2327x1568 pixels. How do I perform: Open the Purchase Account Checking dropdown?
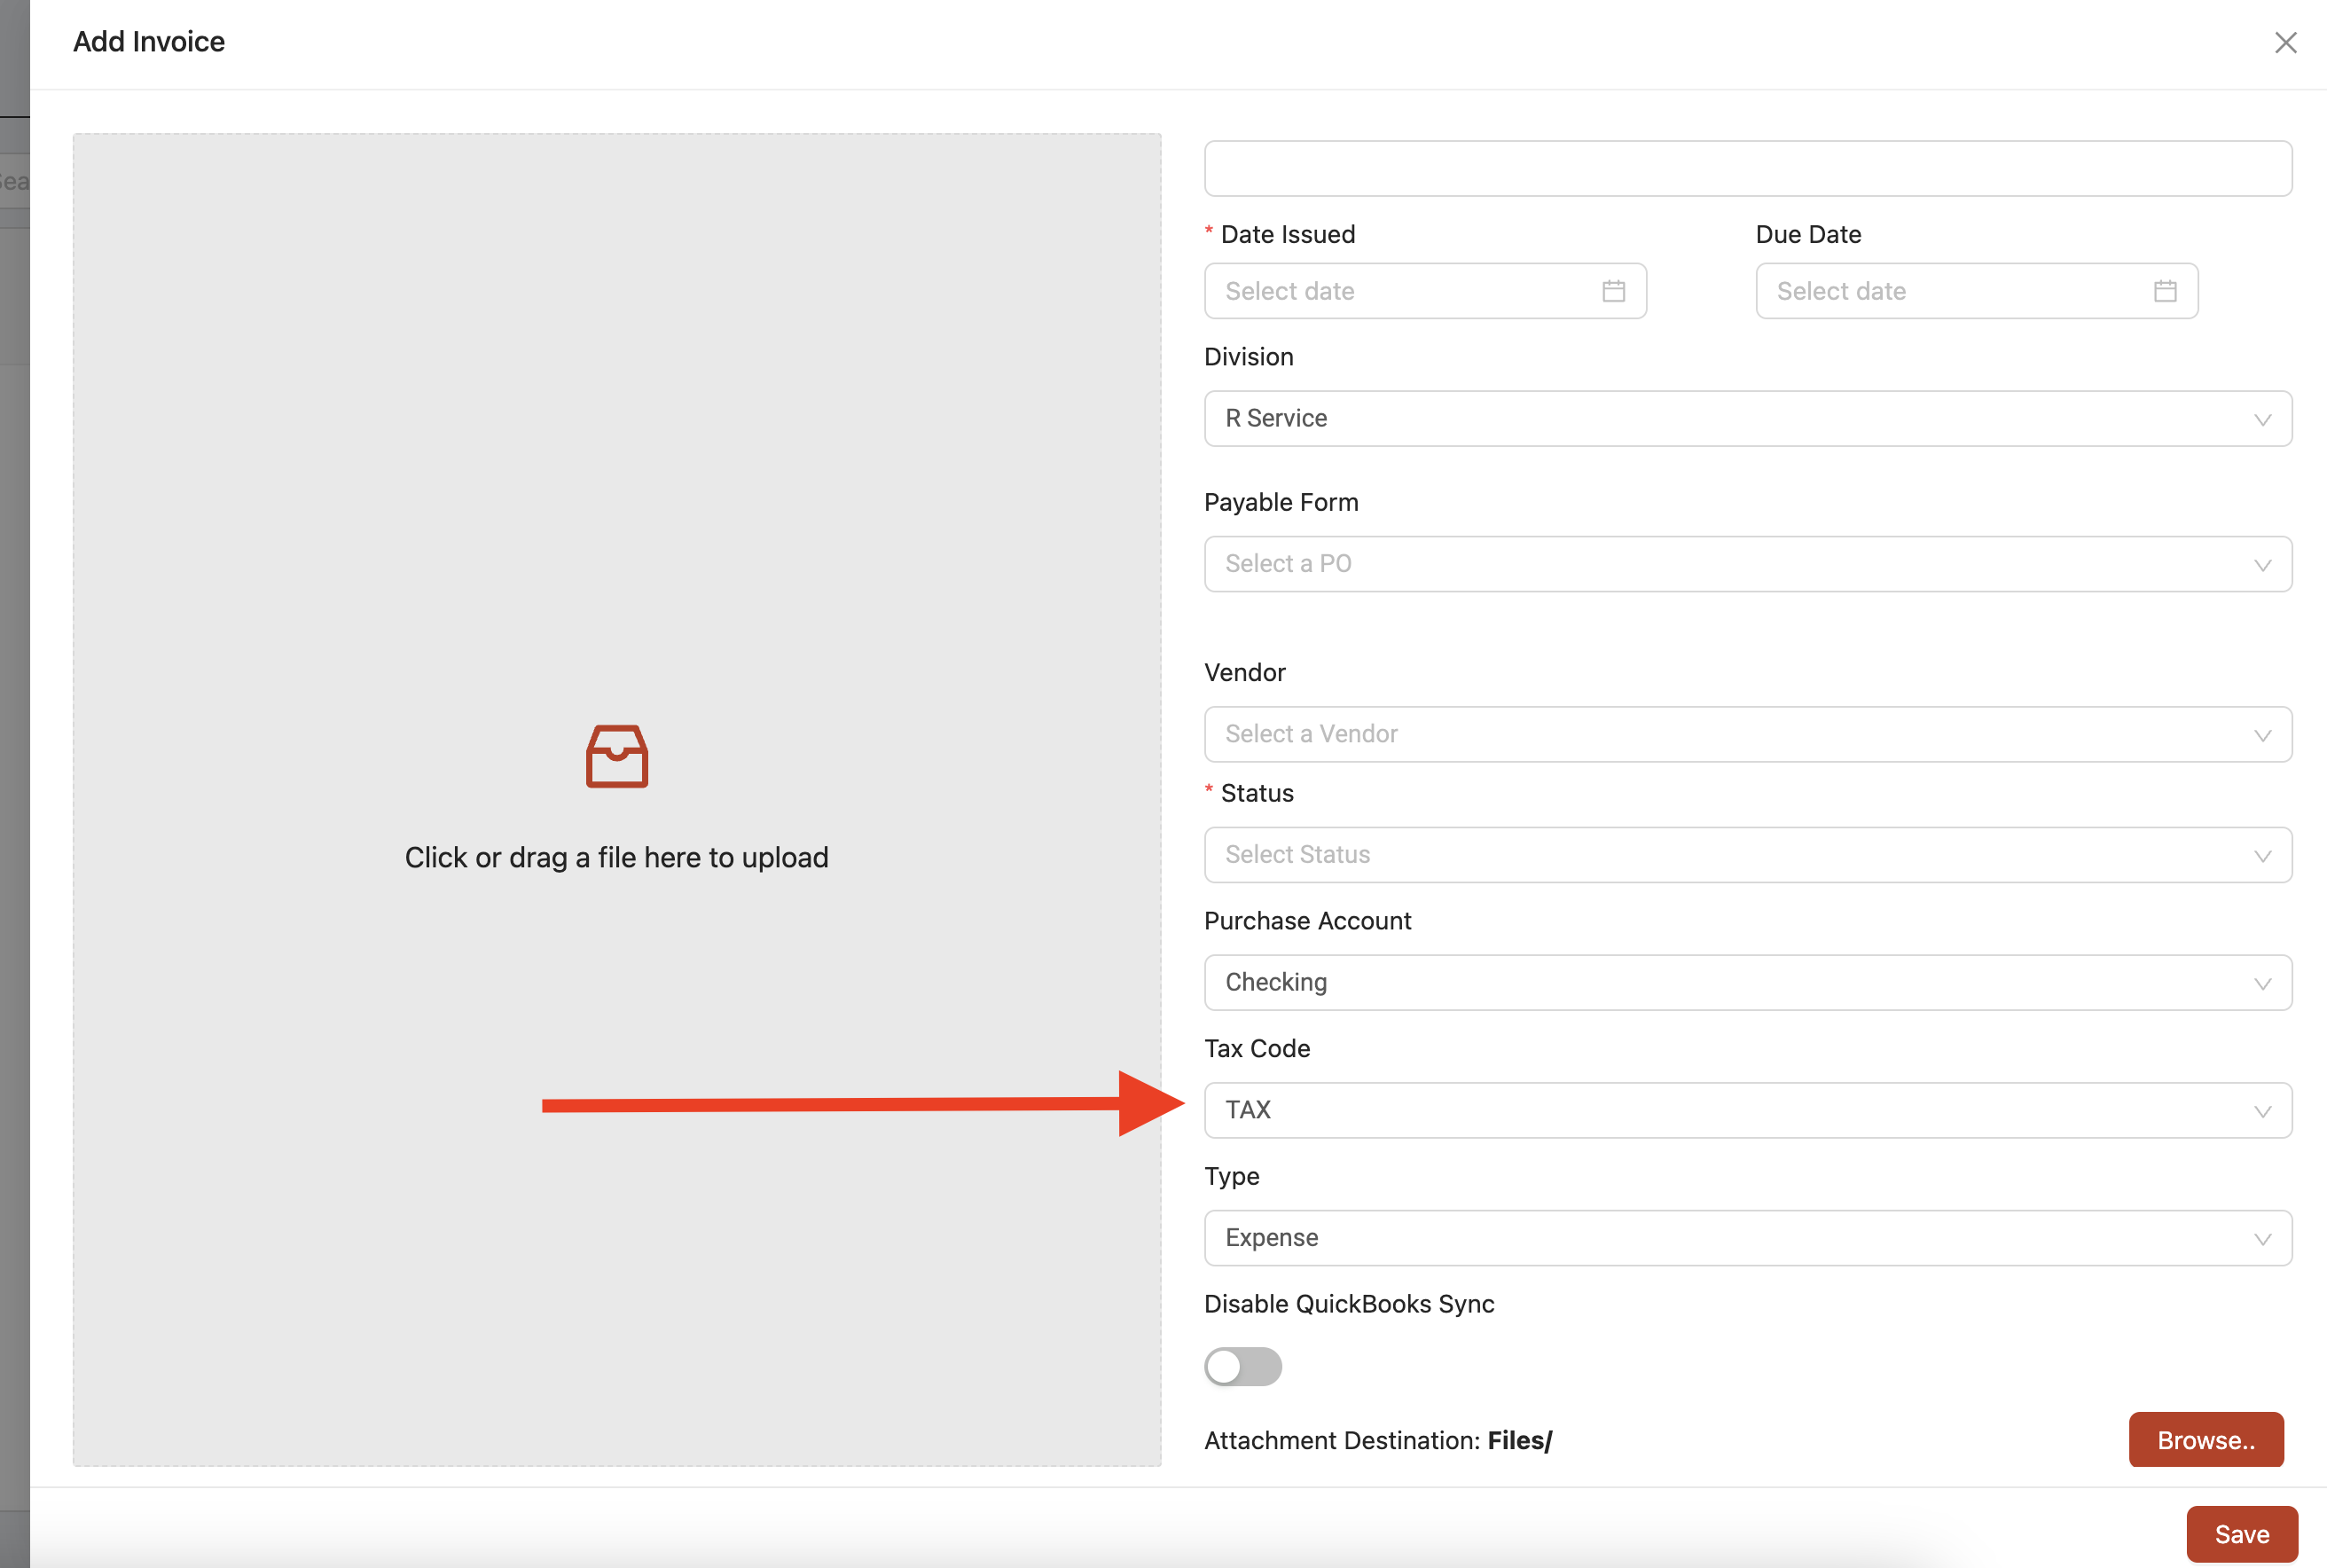tap(1747, 982)
